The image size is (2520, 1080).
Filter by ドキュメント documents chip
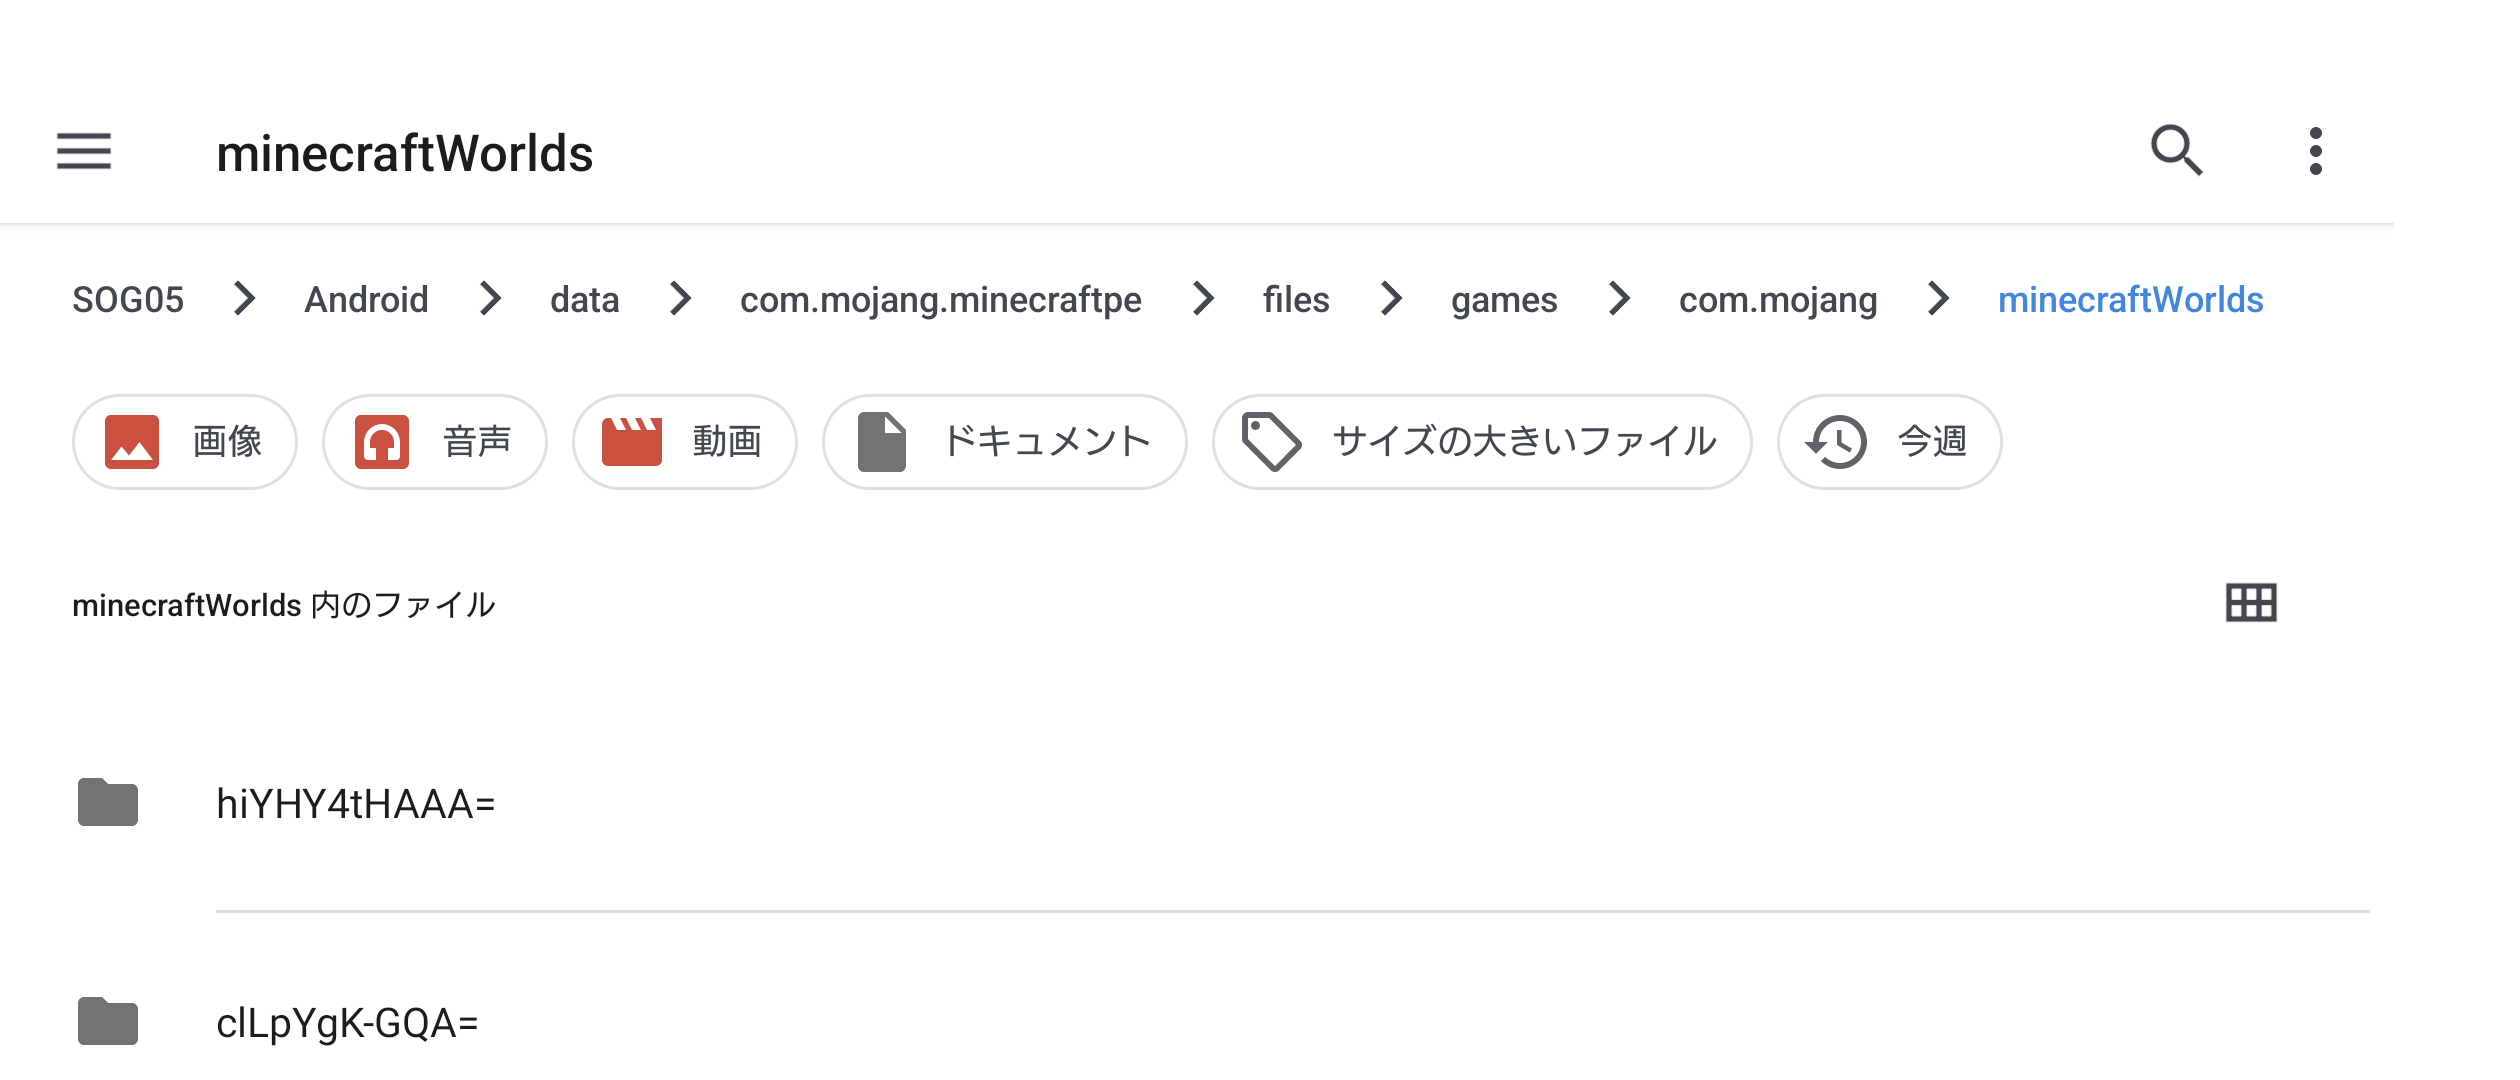(1005, 442)
